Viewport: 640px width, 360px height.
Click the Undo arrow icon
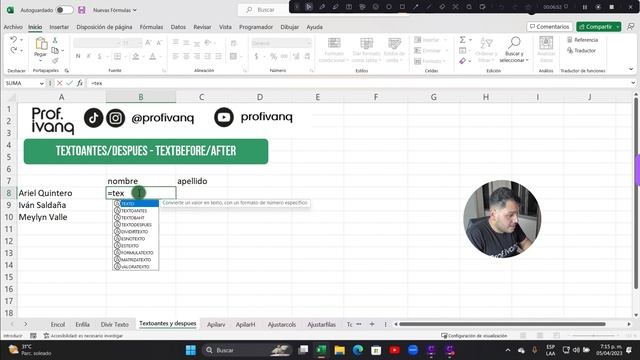tap(13, 40)
